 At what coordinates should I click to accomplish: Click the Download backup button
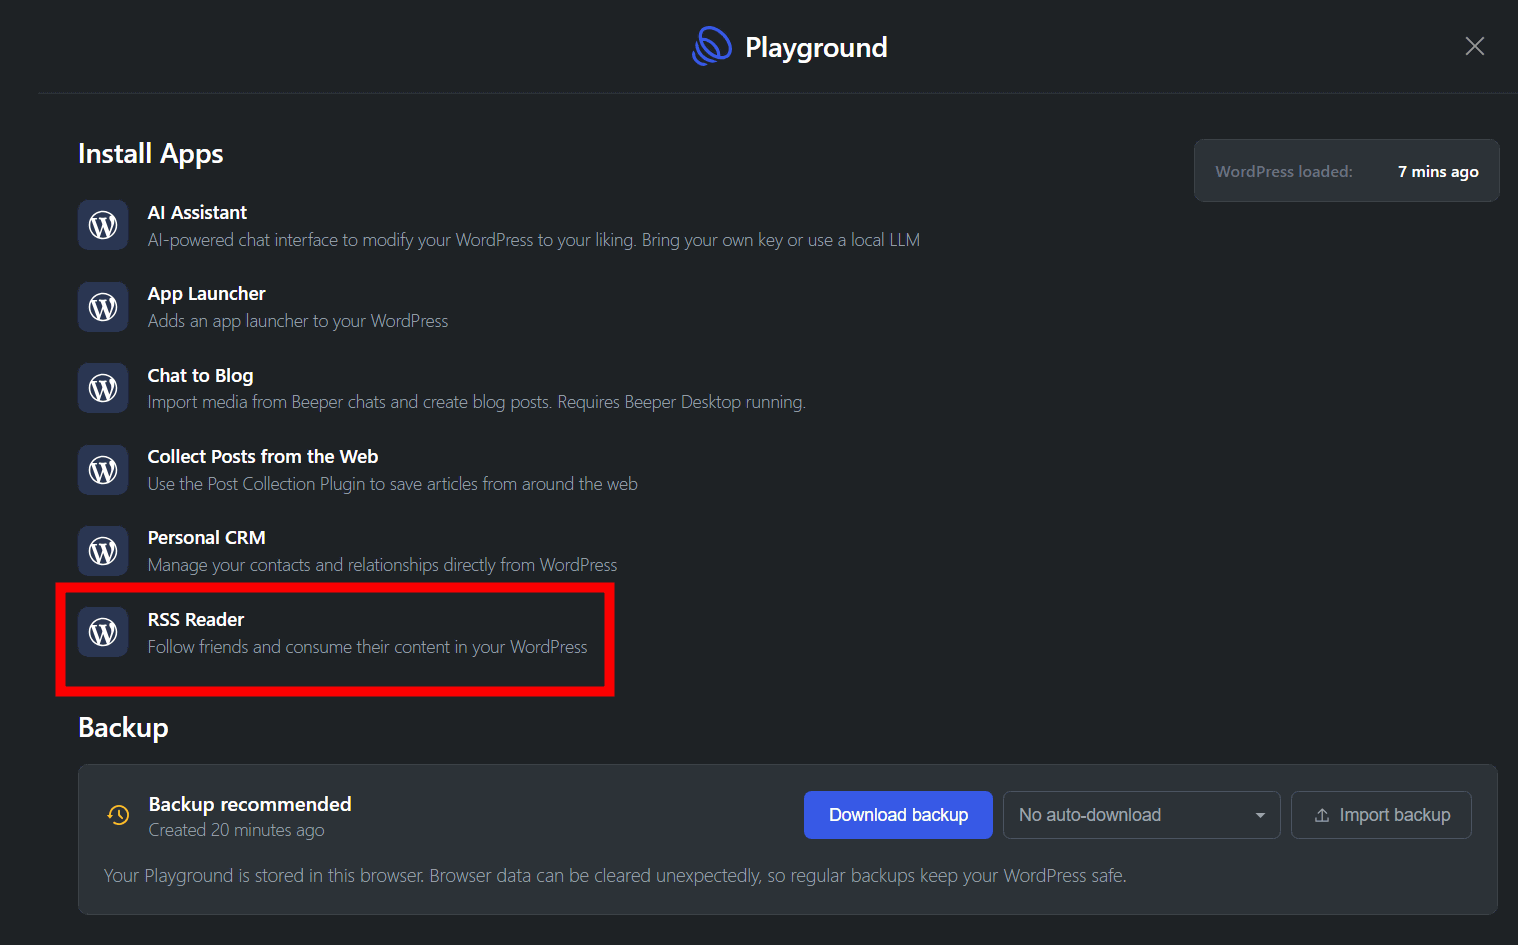(898, 815)
